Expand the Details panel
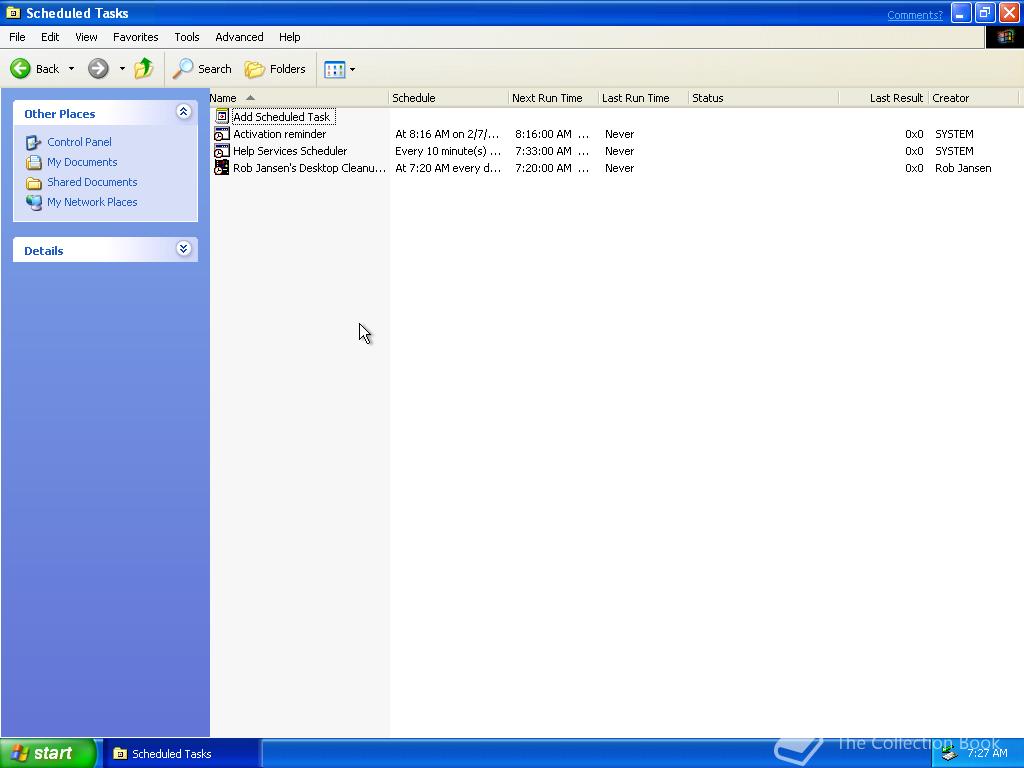The width and height of the screenshot is (1024, 768). pyautogui.click(x=184, y=249)
